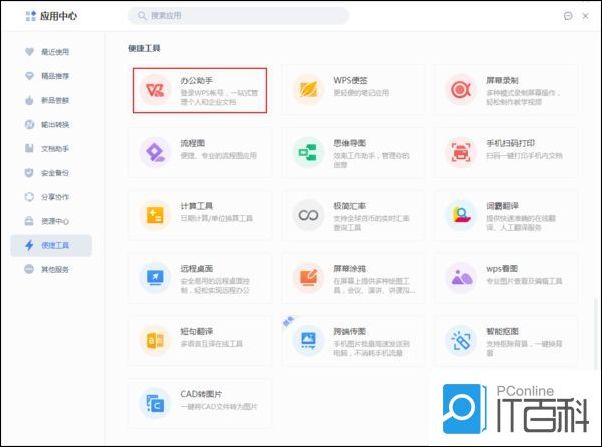Image resolution: width=602 pixels, height=447 pixels.
Task: Open the WPS便签 notes app icon
Action: click(x=308, y=89)
